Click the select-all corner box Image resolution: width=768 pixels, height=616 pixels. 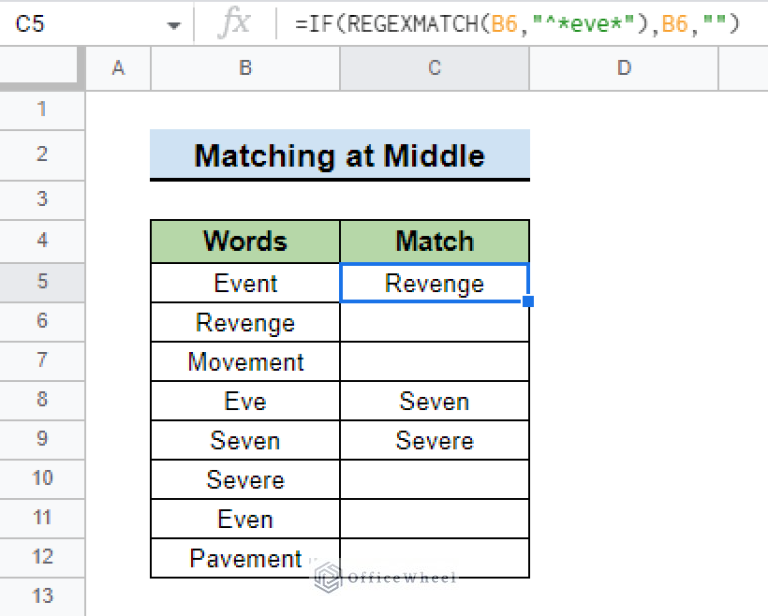(42, 68)
